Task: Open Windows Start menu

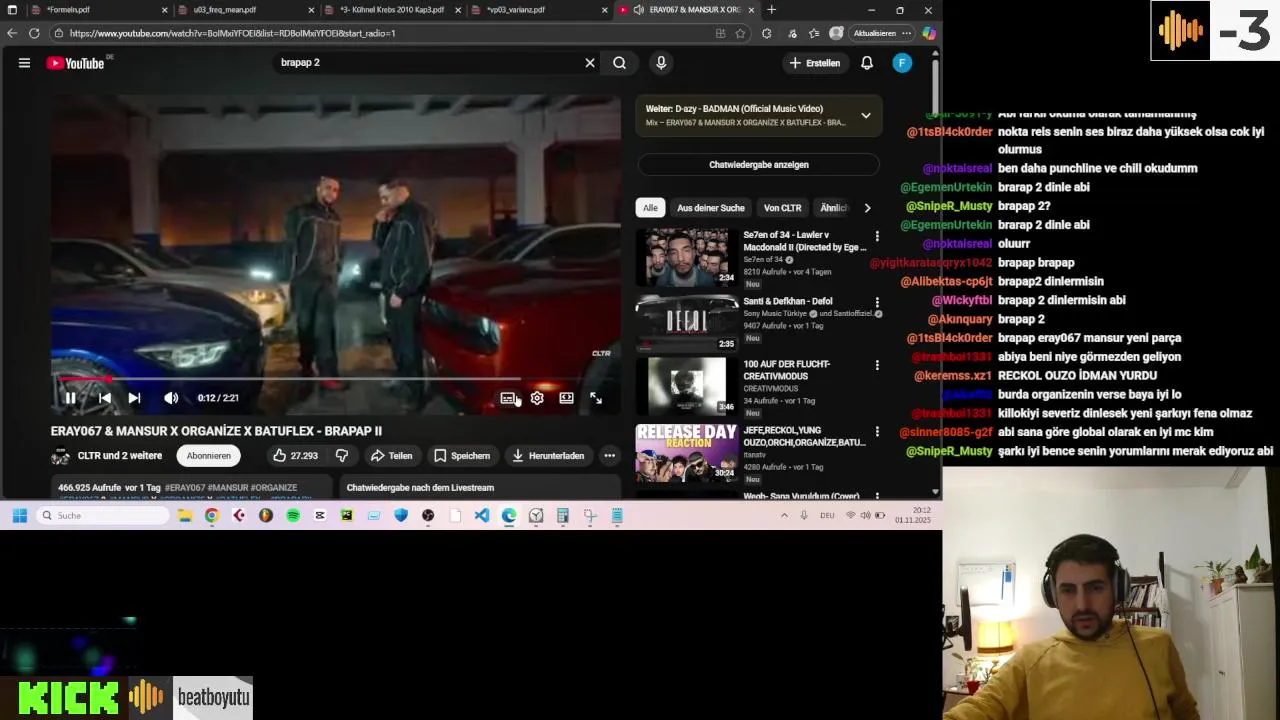Action: coord(19,515)
